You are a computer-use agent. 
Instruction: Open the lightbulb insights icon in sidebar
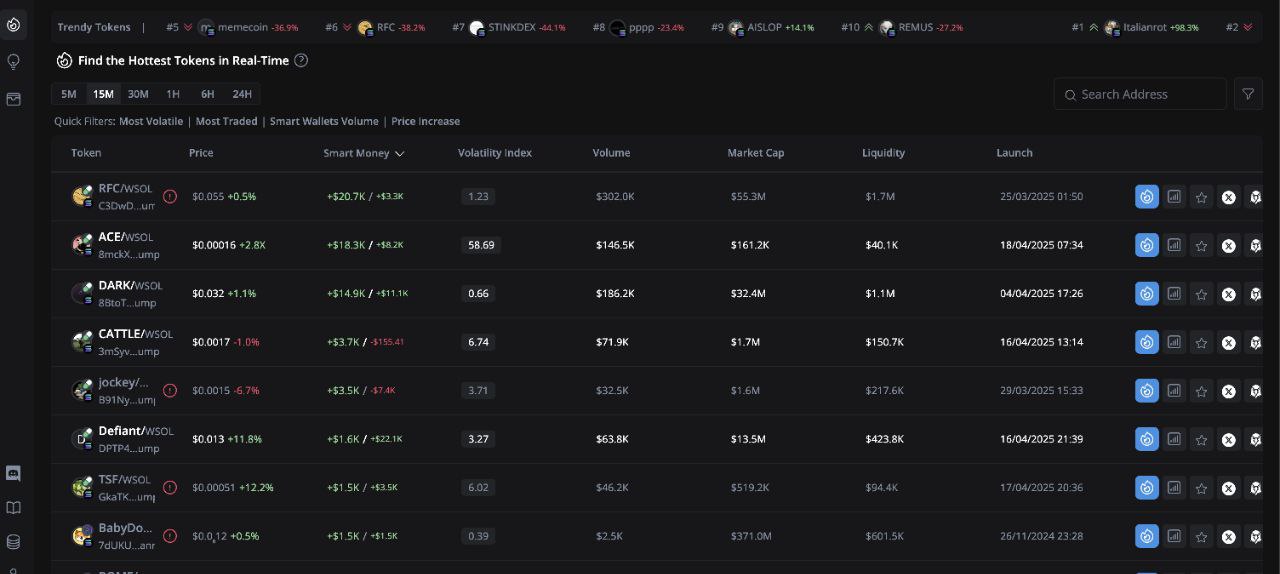(14, 62)
